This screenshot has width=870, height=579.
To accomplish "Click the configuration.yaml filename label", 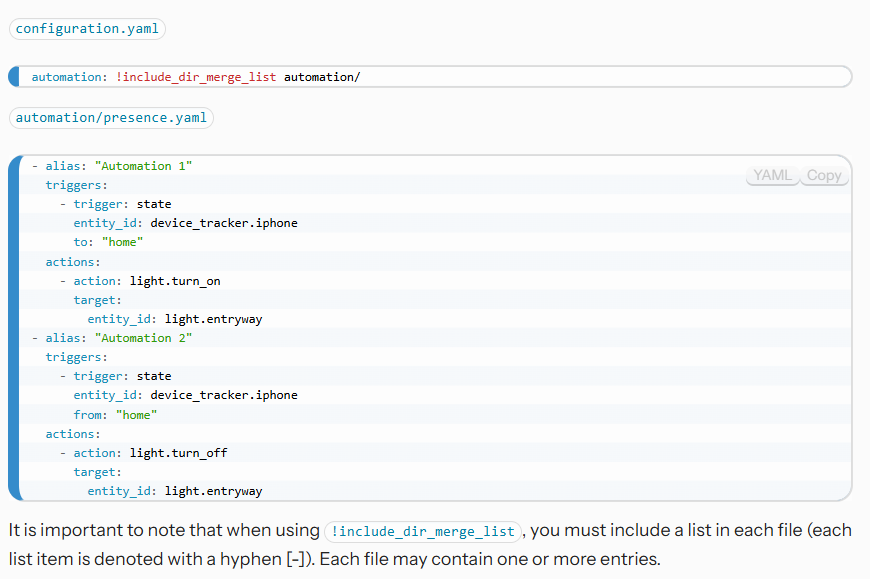I will [x=87, y=29].
